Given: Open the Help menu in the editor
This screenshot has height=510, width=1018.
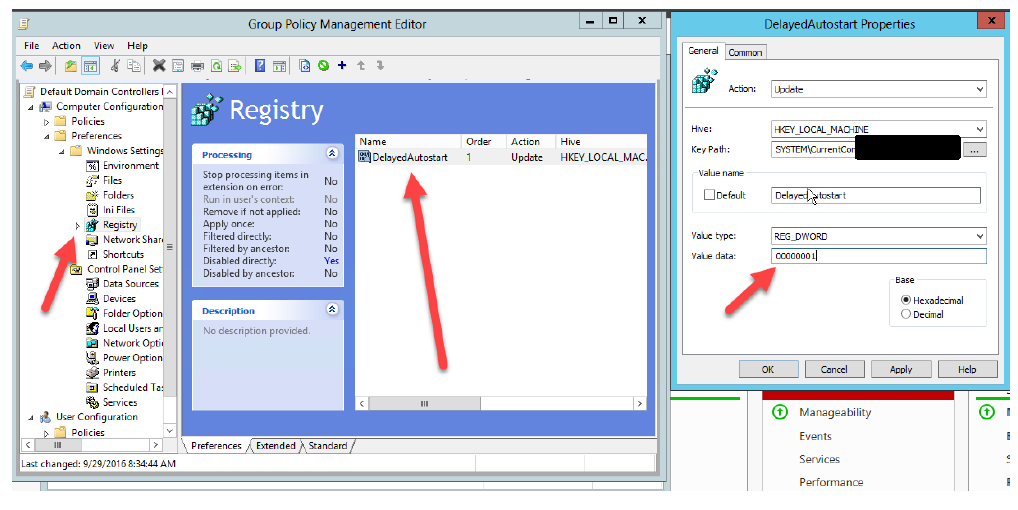Looking at the screenshot, I should [x=137, y=45].
